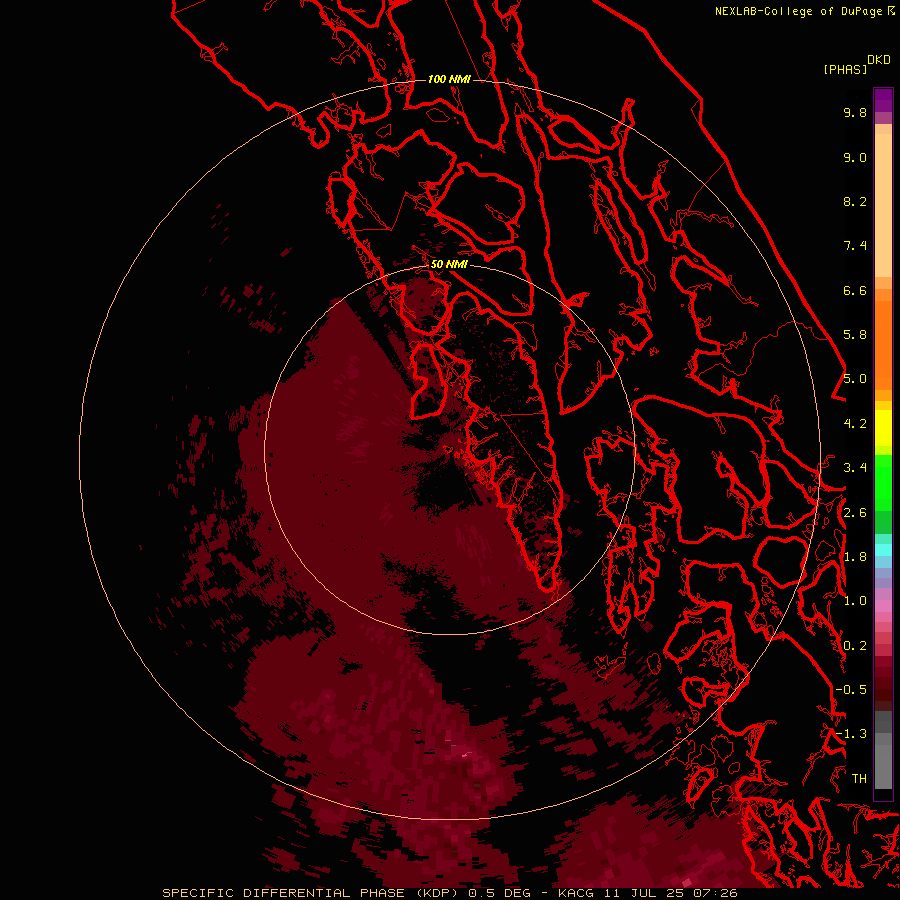Image resolution: width=900 pixels, height=900 pixels.
Task: Select the -1.3 legend scale value
Action: coord(851,734)
